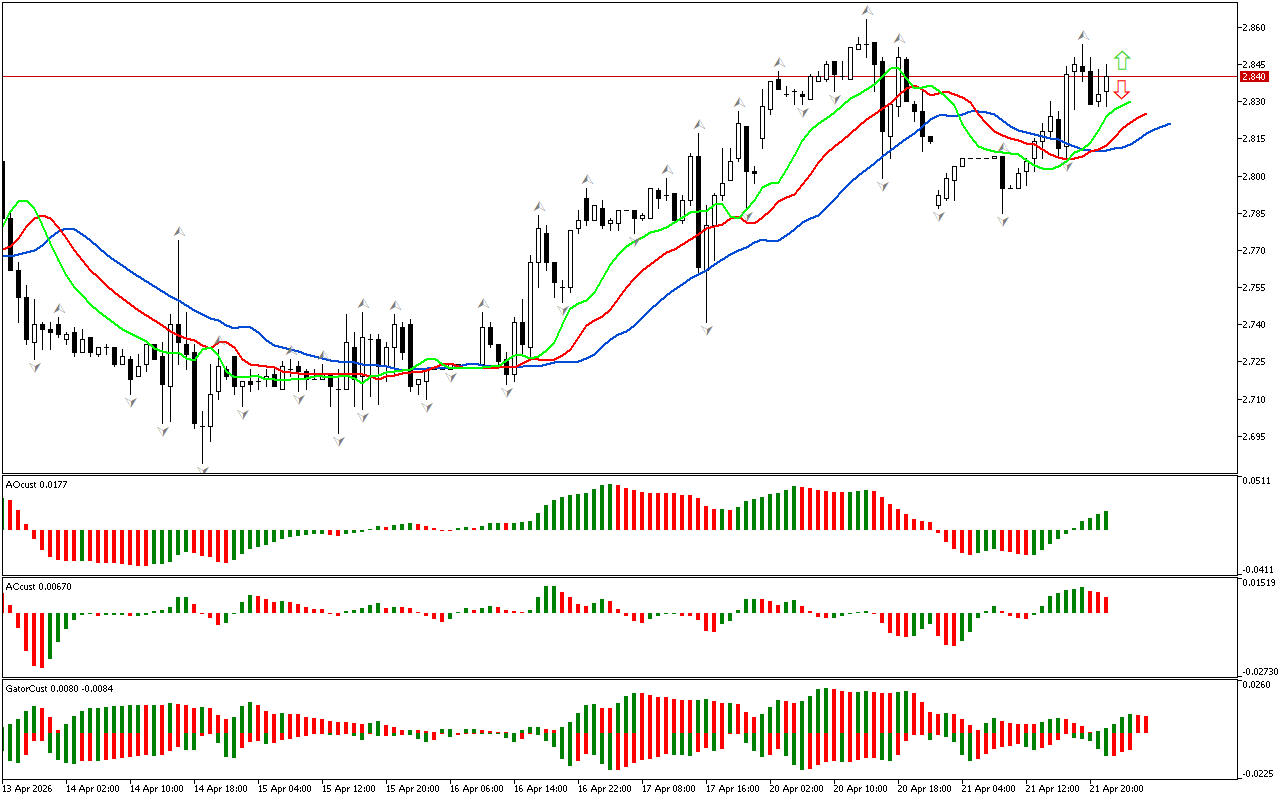Select the green Alligator lips line end
1280x800 pixels.
coord(1130,102)
